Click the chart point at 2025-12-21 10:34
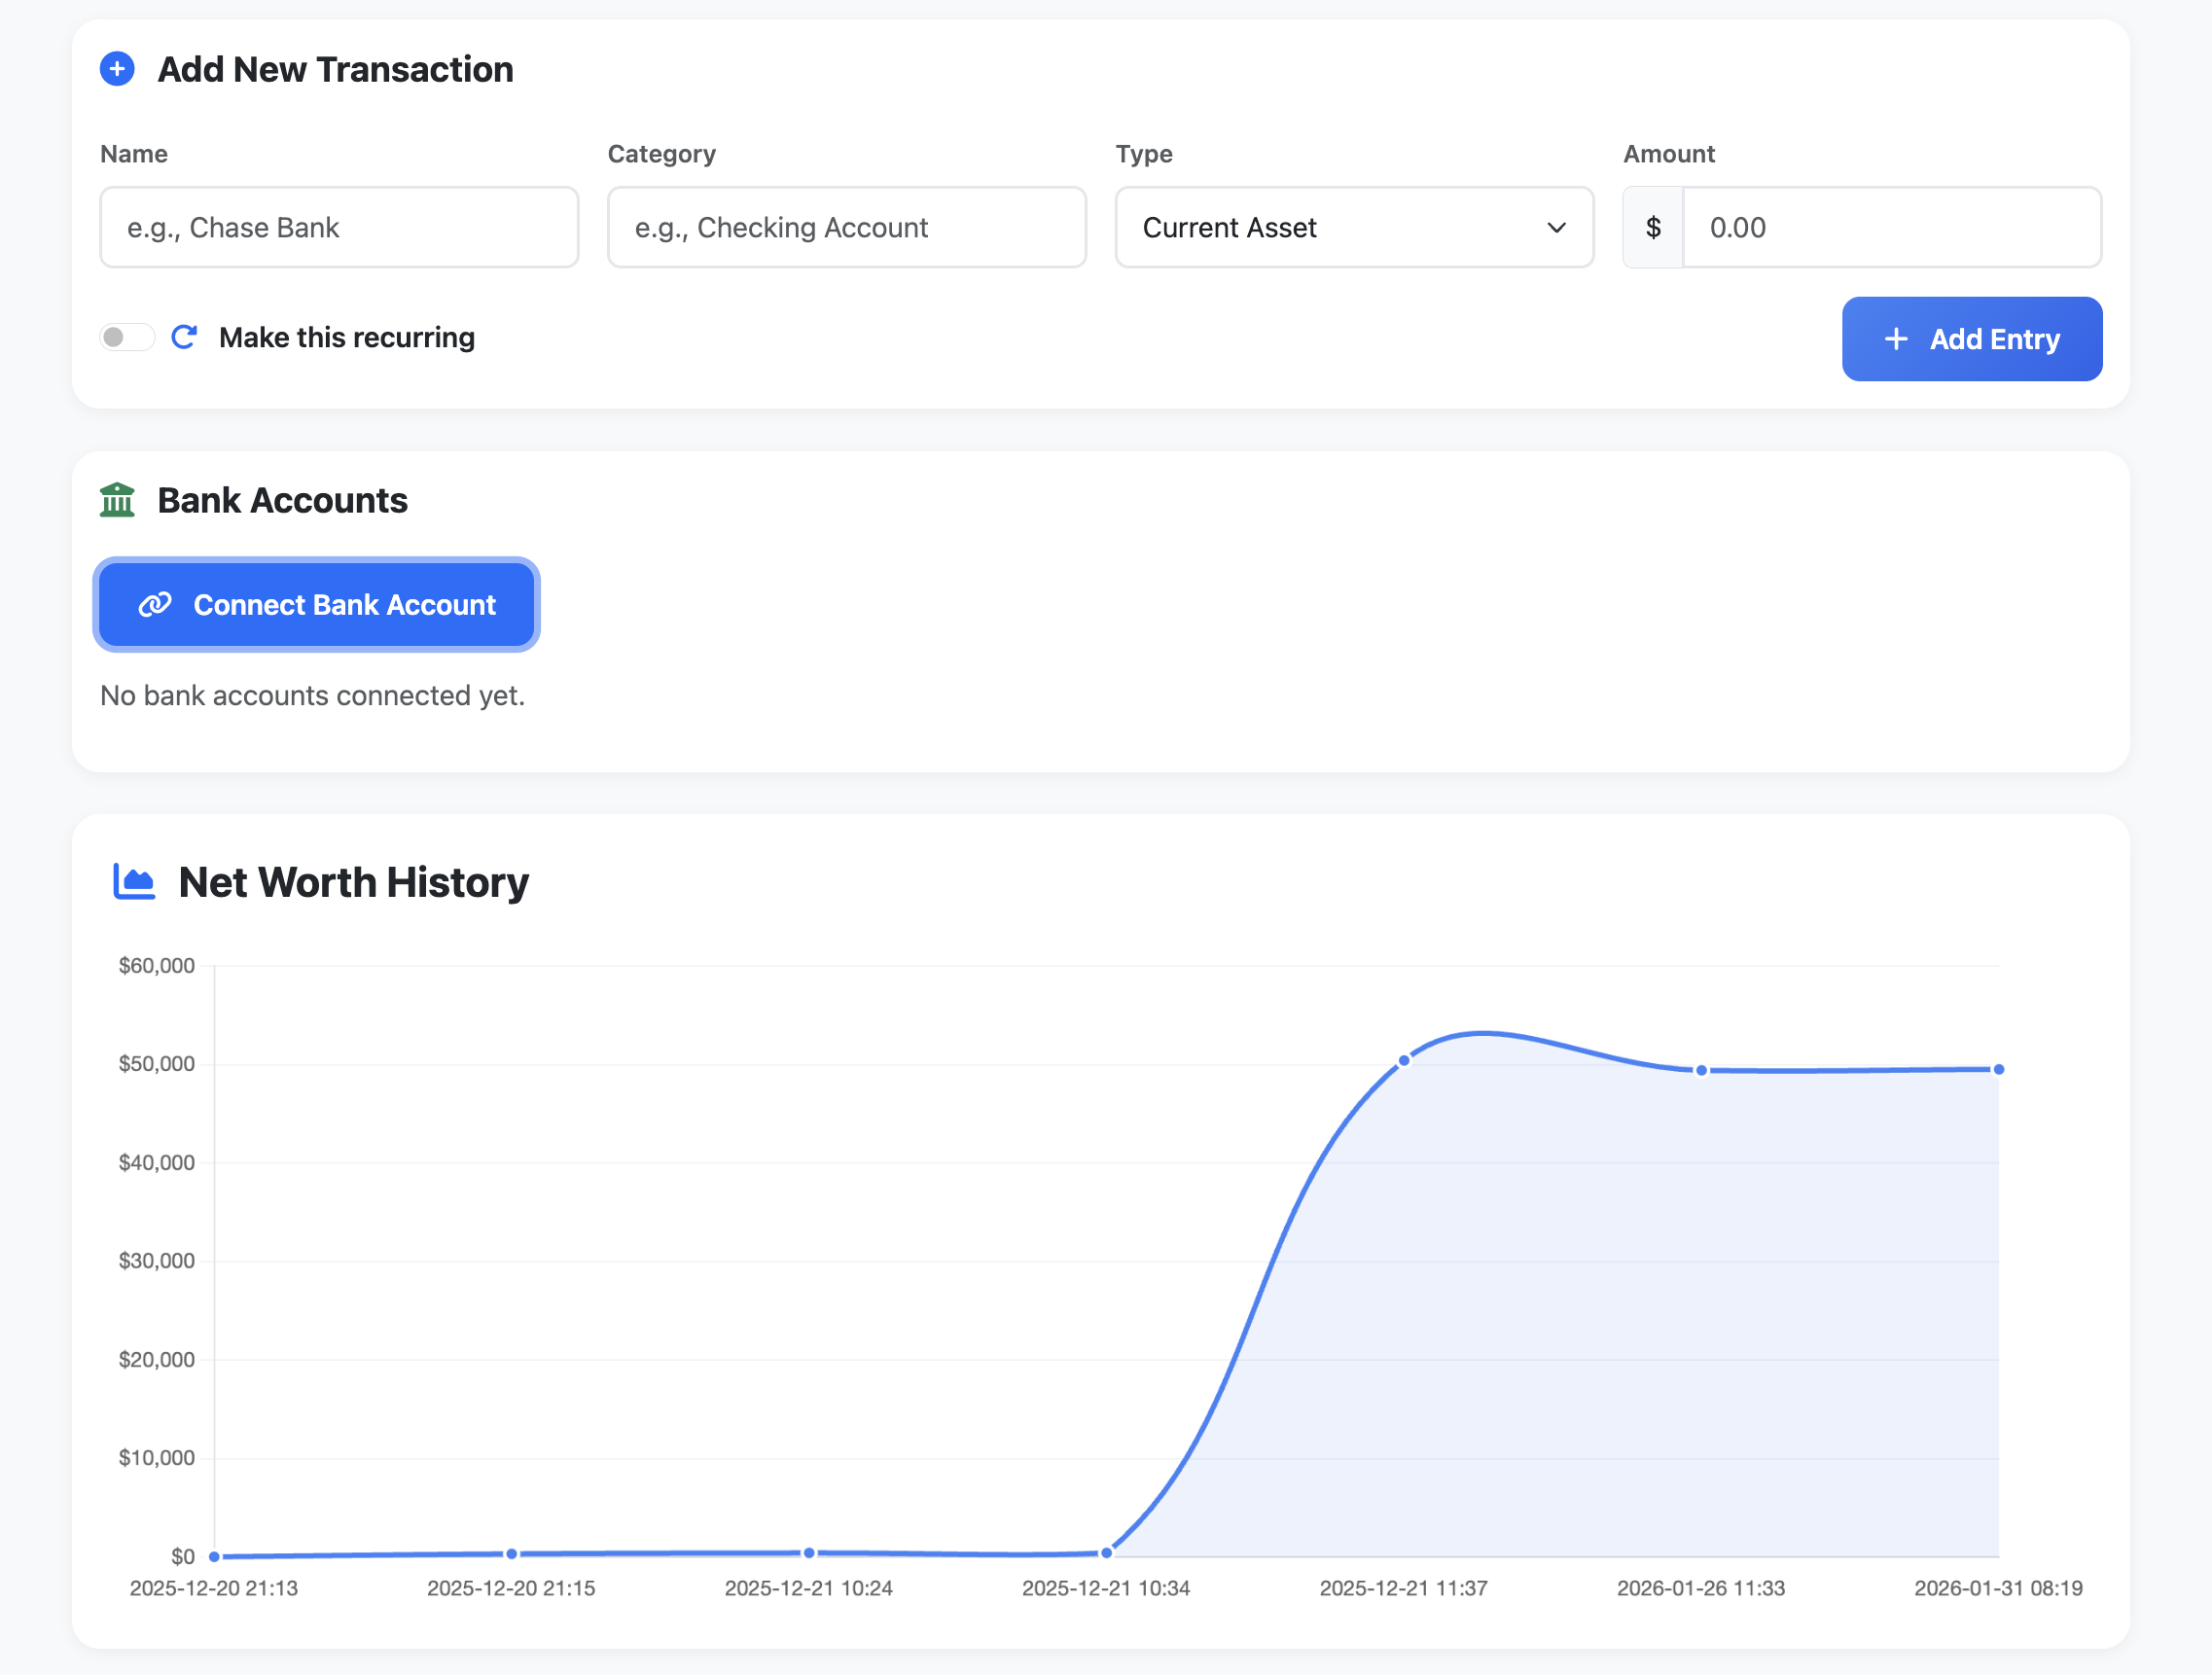 tap(1106, 1553)
